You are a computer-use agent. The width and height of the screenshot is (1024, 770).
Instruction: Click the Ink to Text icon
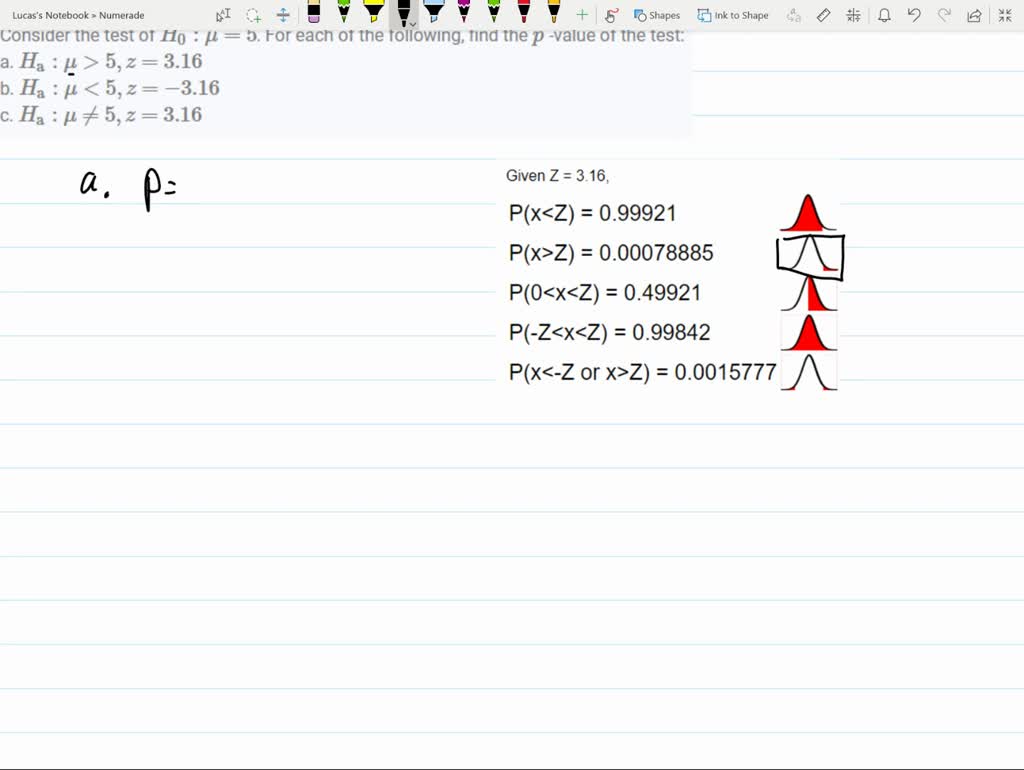(793, 15)
